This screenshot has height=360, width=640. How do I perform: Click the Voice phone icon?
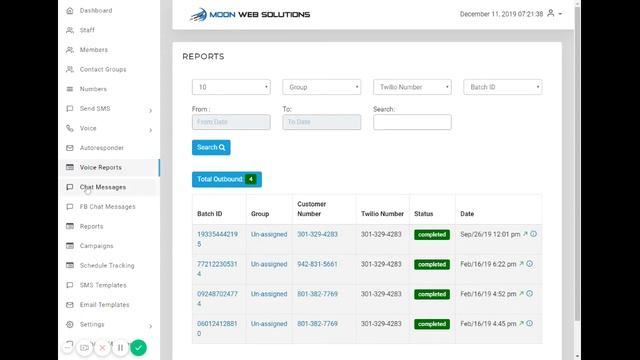point(70,128)
